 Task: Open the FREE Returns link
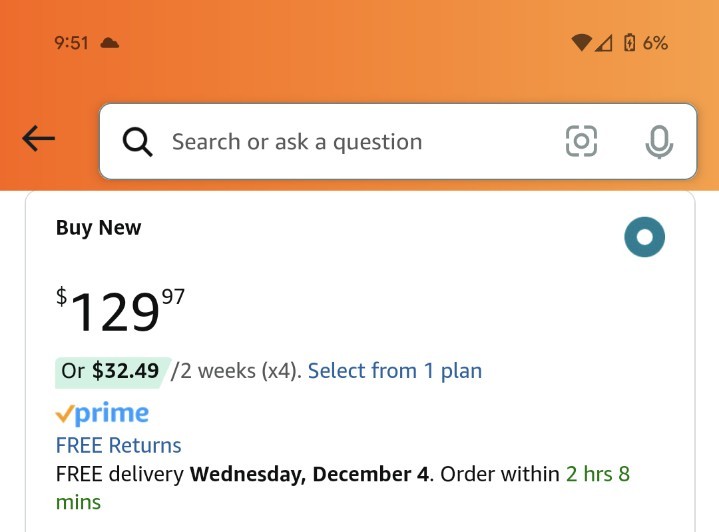[118, 445]
